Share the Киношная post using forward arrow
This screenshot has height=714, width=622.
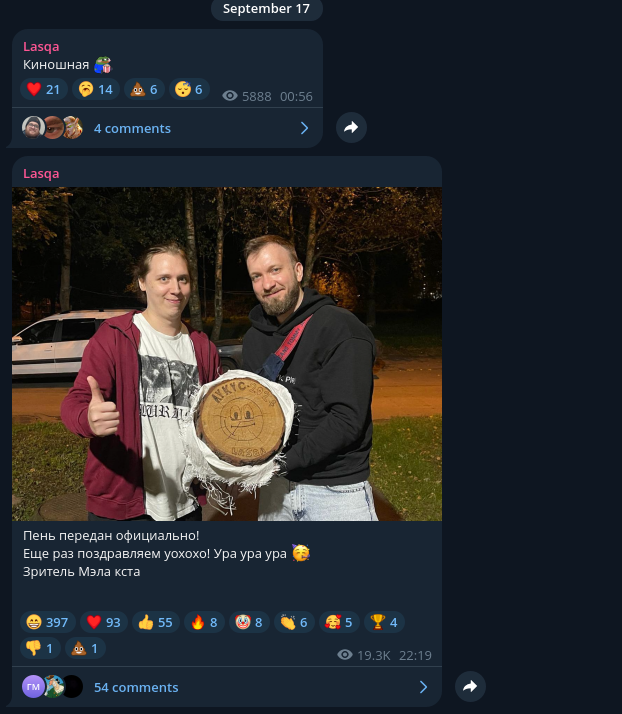351,128
